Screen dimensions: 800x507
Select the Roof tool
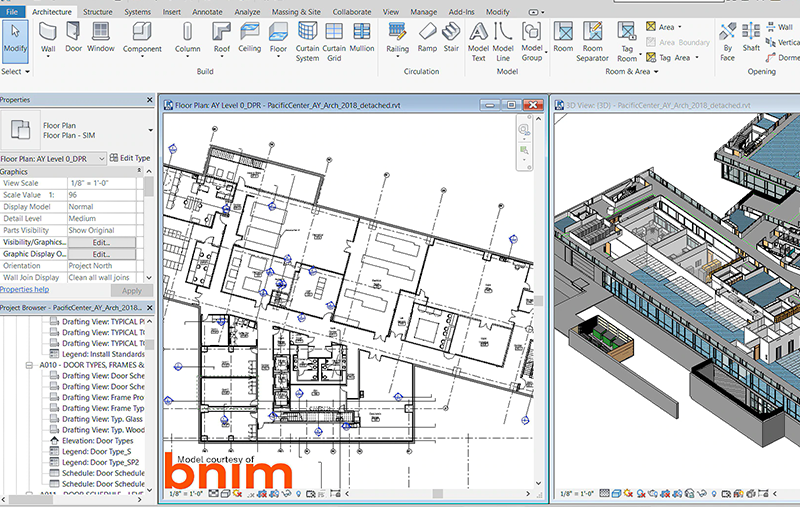[x=221, y=39]
